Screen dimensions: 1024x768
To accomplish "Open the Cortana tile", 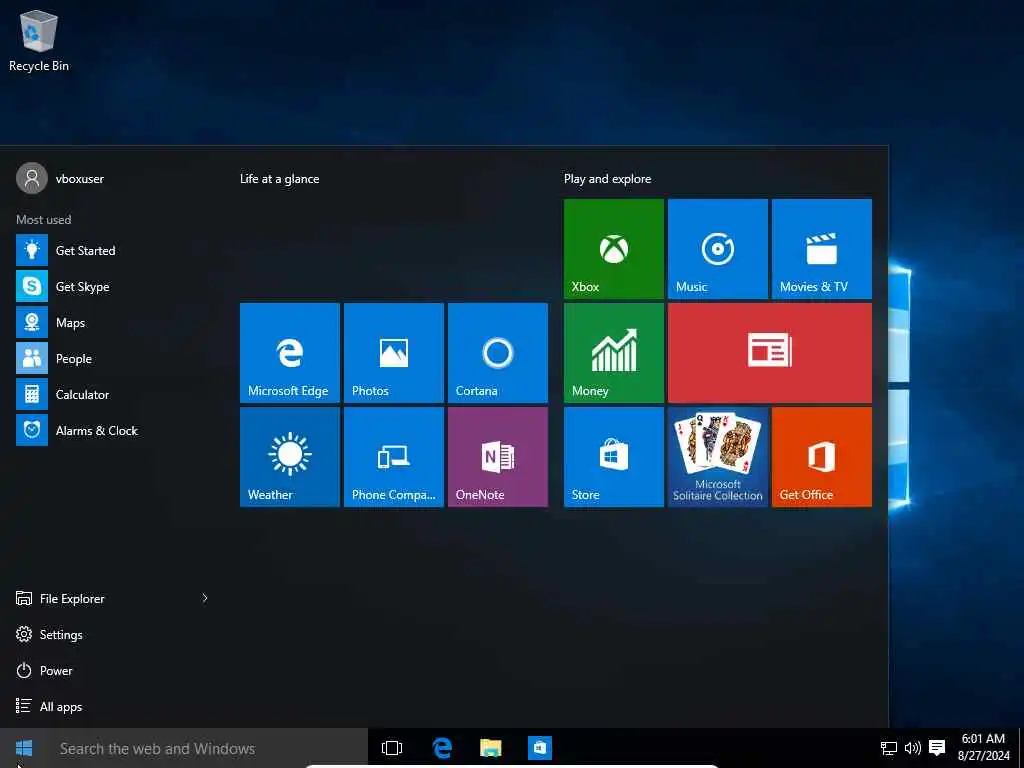I will pos(498,353).
